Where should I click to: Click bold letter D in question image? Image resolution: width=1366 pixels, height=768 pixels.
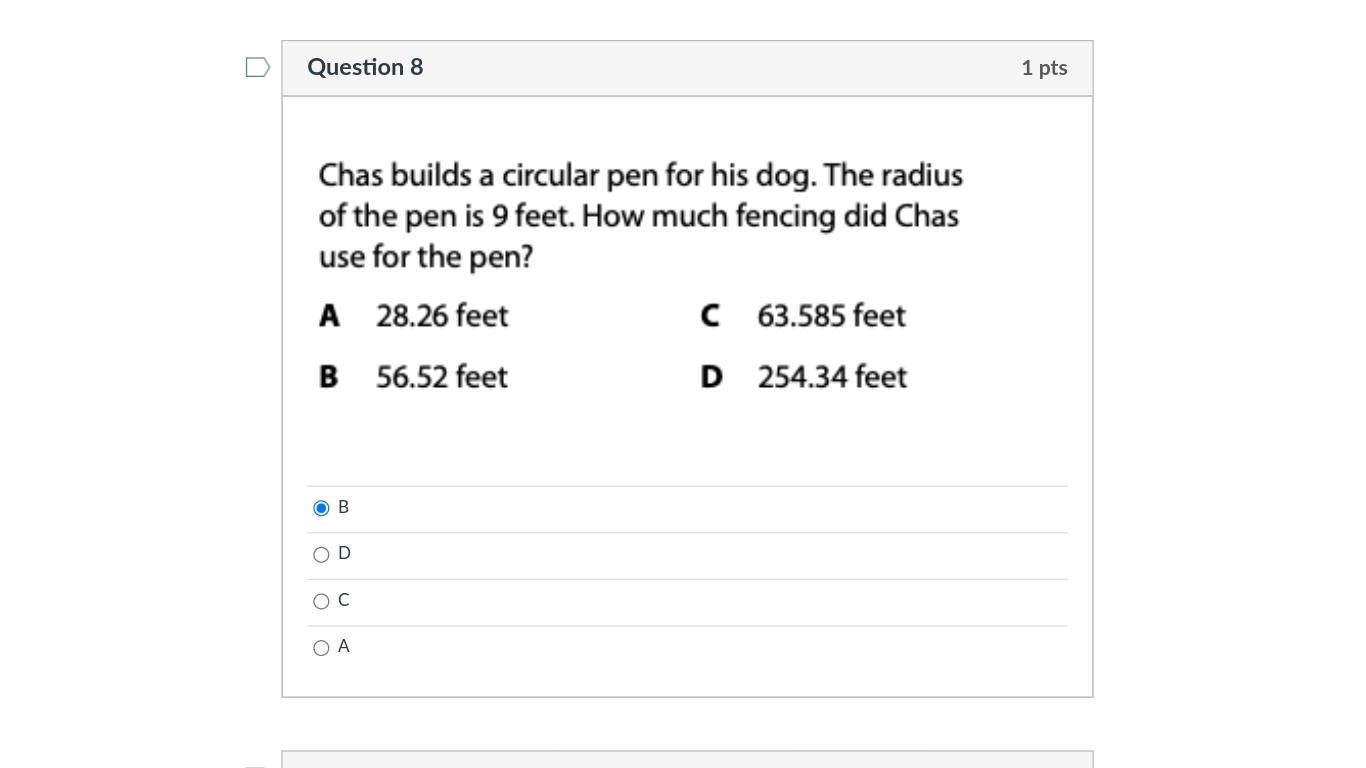pyautogui.click(x=711, y=377)
